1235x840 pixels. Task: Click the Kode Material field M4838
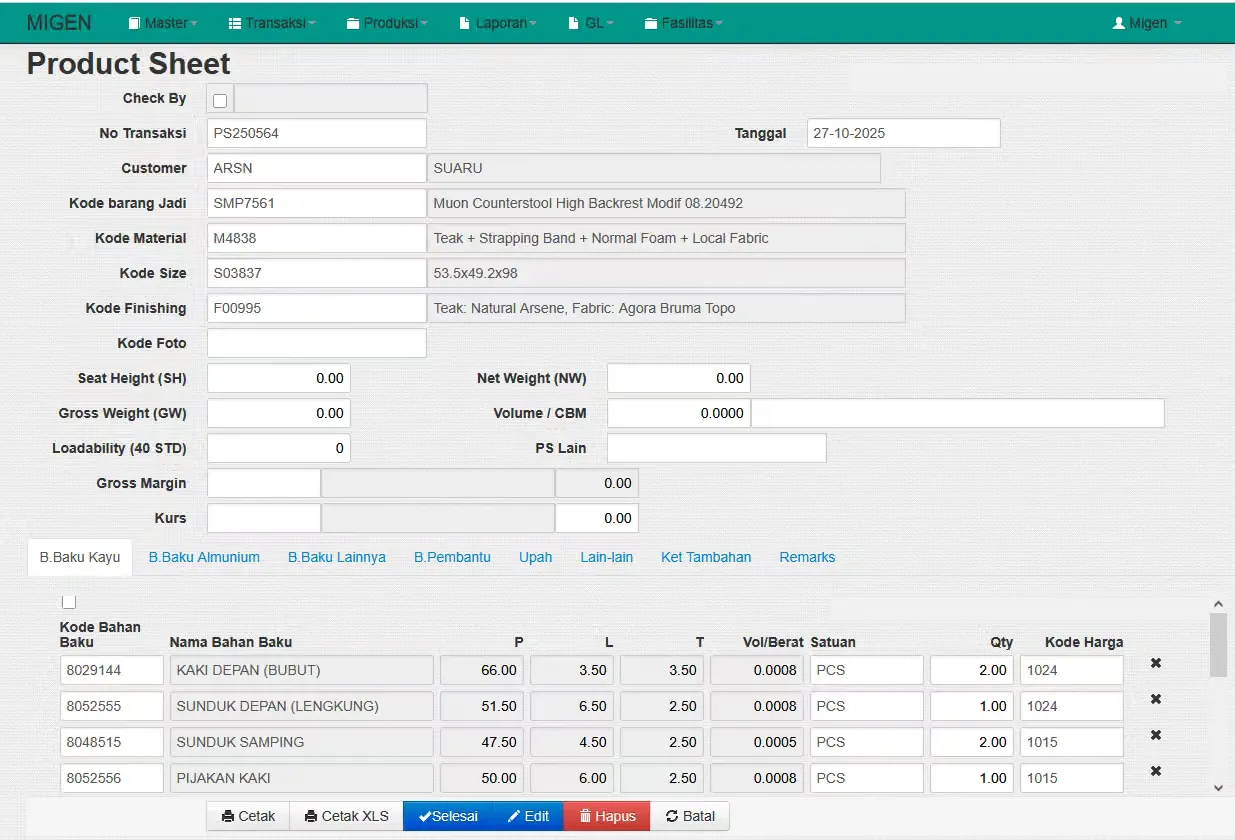[x=317, y=238]
